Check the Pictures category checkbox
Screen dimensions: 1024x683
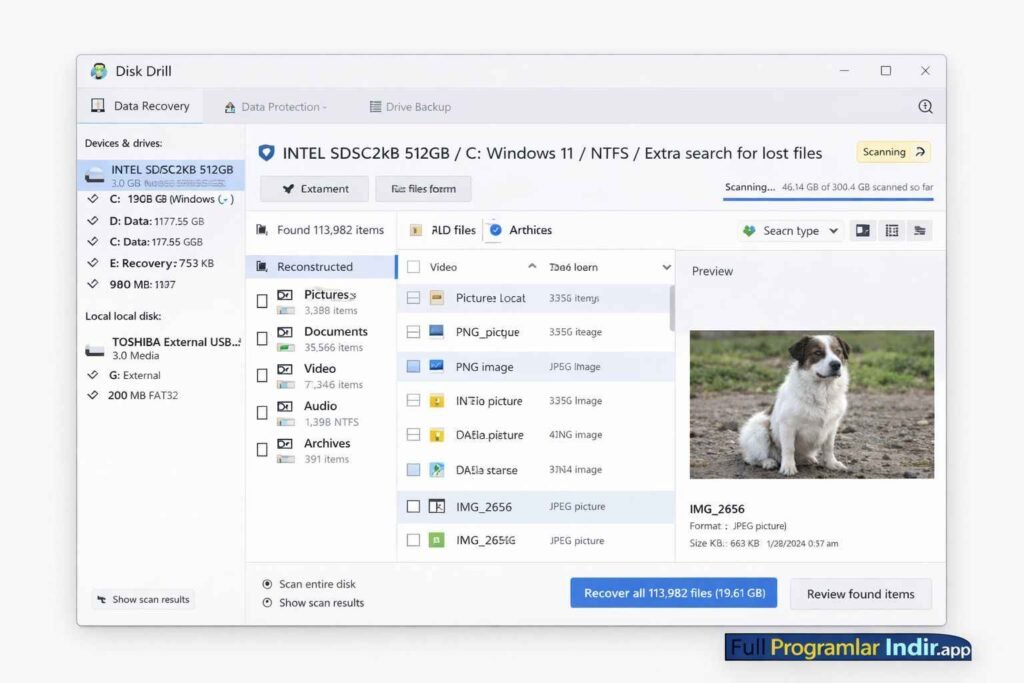click(262, 301)
